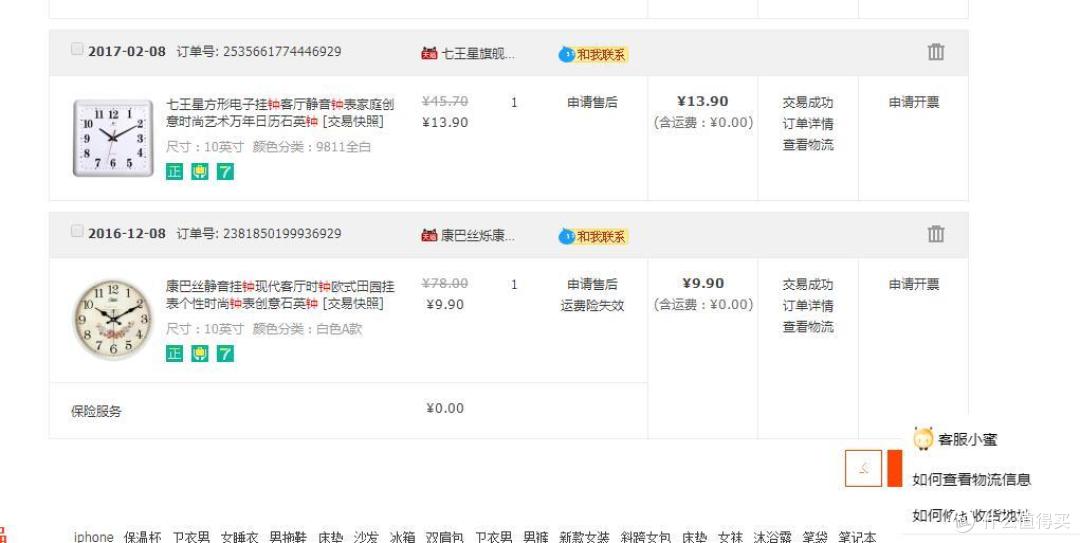Click 7-day return badge on 七王星 item
The image size is (1080, 543).
225,171
